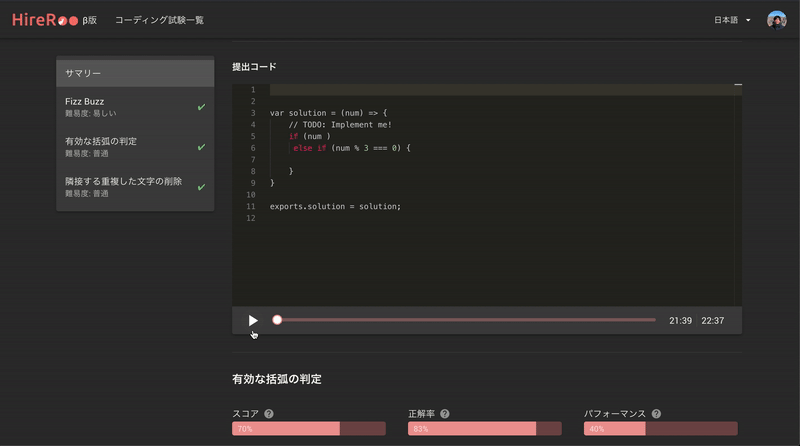This screenshot has height=446, width=800.
Task: Click the checkmark beside 隣接する重複した文字の削除
Action: pyautogui.click(x=202, y=187)
